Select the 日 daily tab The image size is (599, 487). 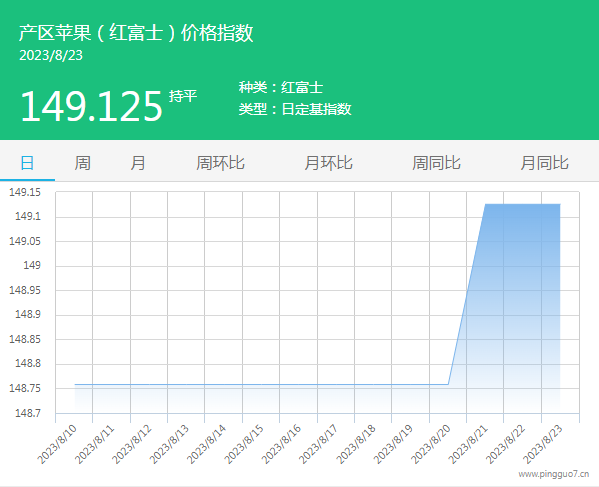pos(27,163)
